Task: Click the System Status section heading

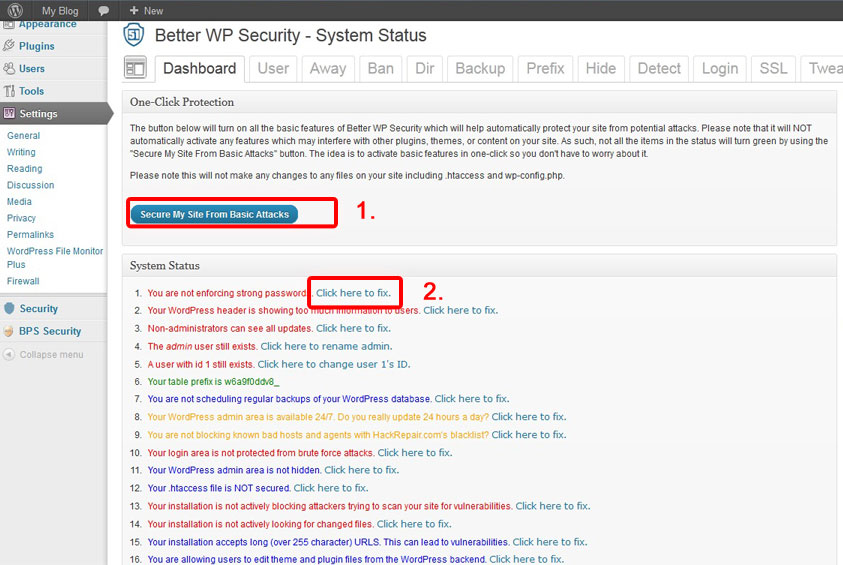Action: (x=165, y=266)
